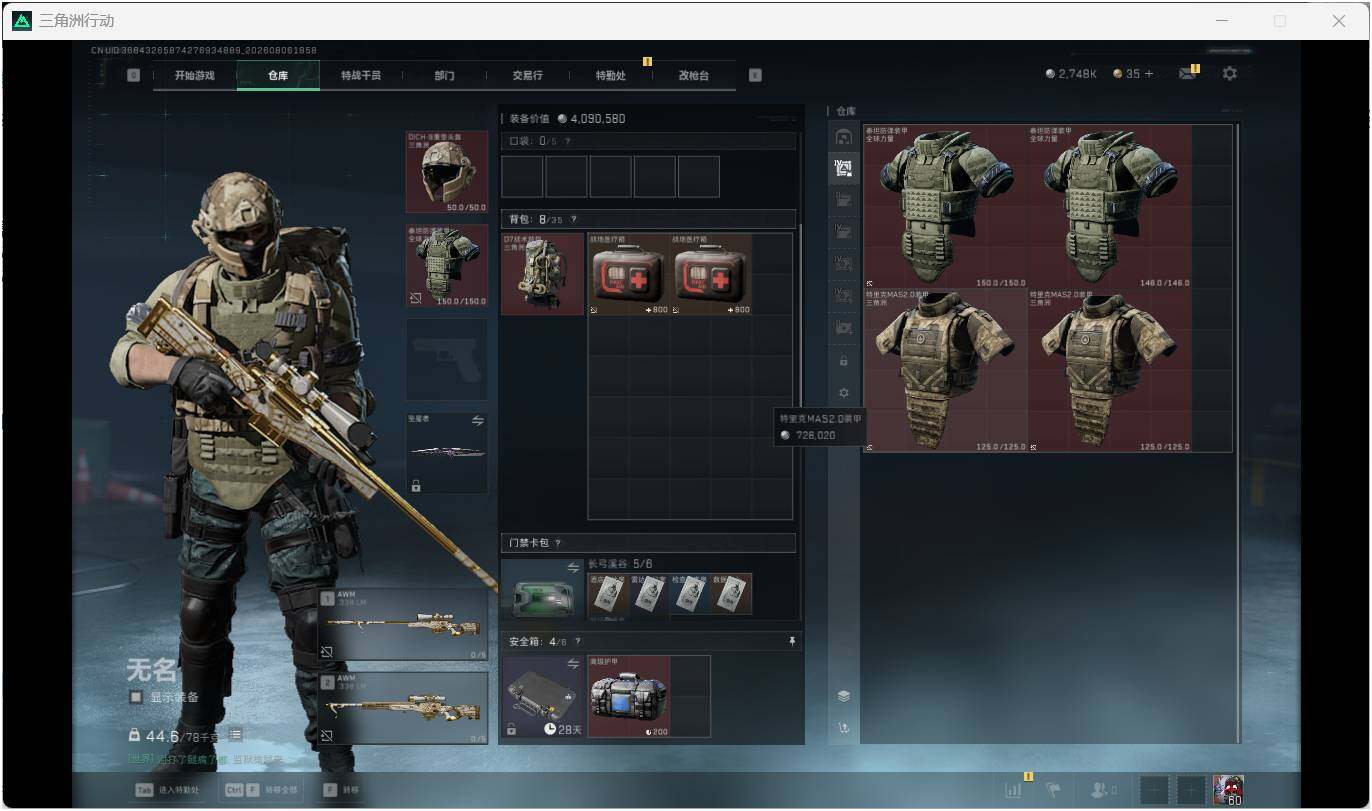Image resolution: width=1372 pixels, height=811 pixels.
Task: Toggle the 显示装备 checkbox
Action: [x=135, y=697]
